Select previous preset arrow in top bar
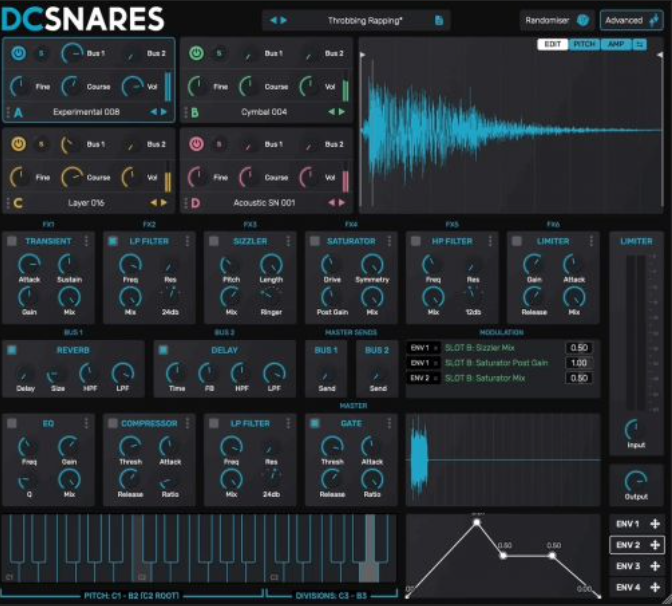672x606 pixels. coord(273,20)
